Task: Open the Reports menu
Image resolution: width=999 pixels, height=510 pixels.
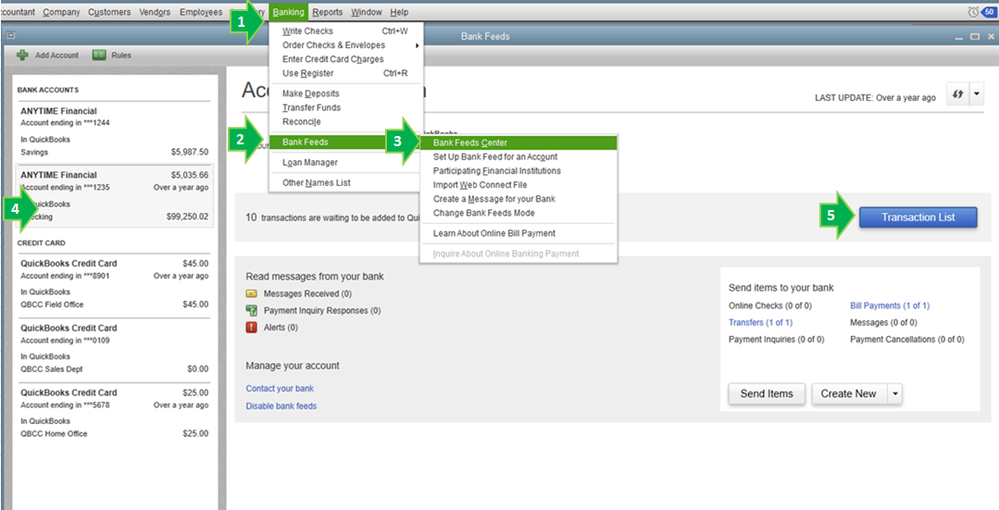Action: pyautogui.click(x=327, y=12)
